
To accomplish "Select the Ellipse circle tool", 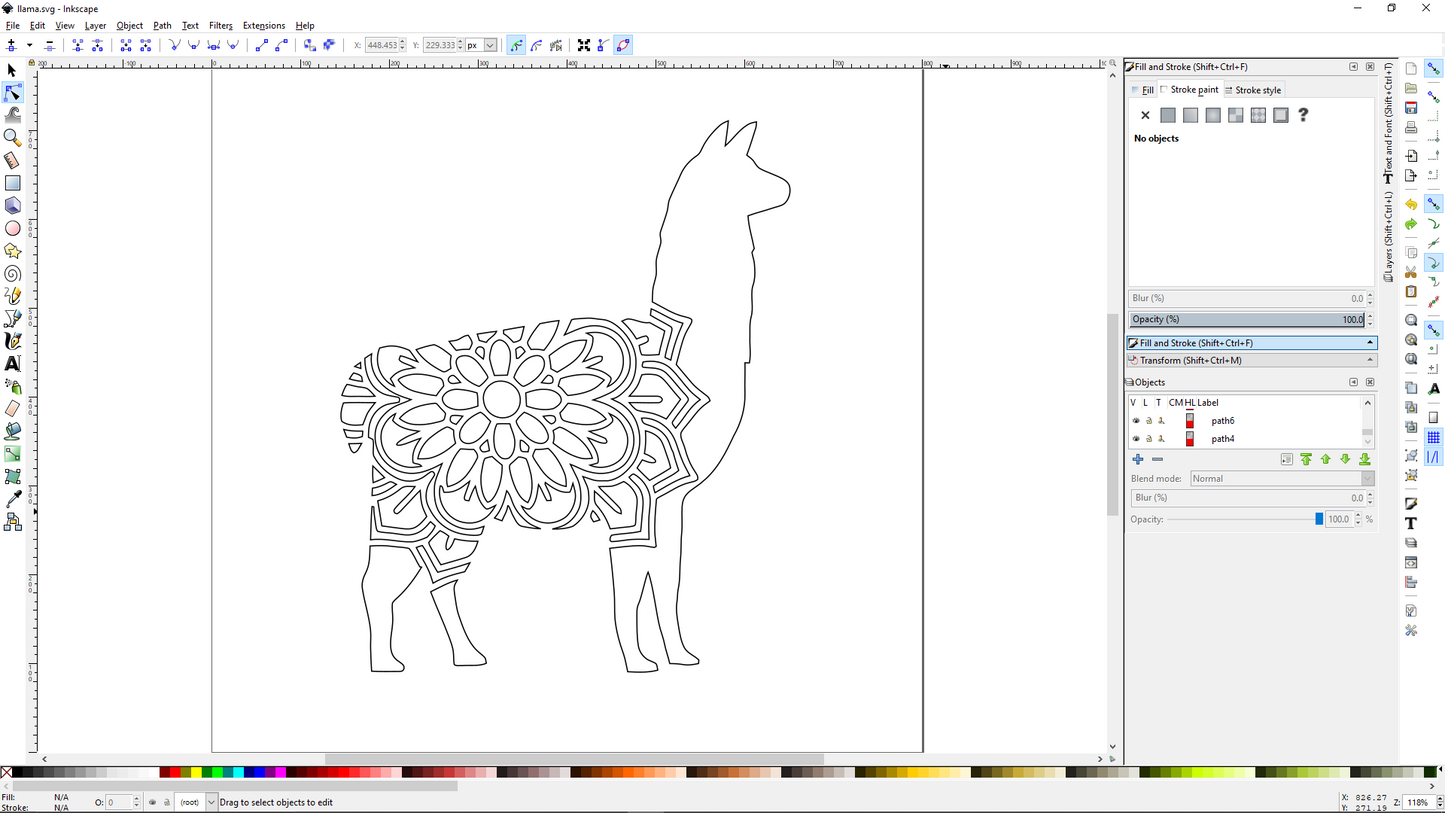I will click(x=12, y=228).
